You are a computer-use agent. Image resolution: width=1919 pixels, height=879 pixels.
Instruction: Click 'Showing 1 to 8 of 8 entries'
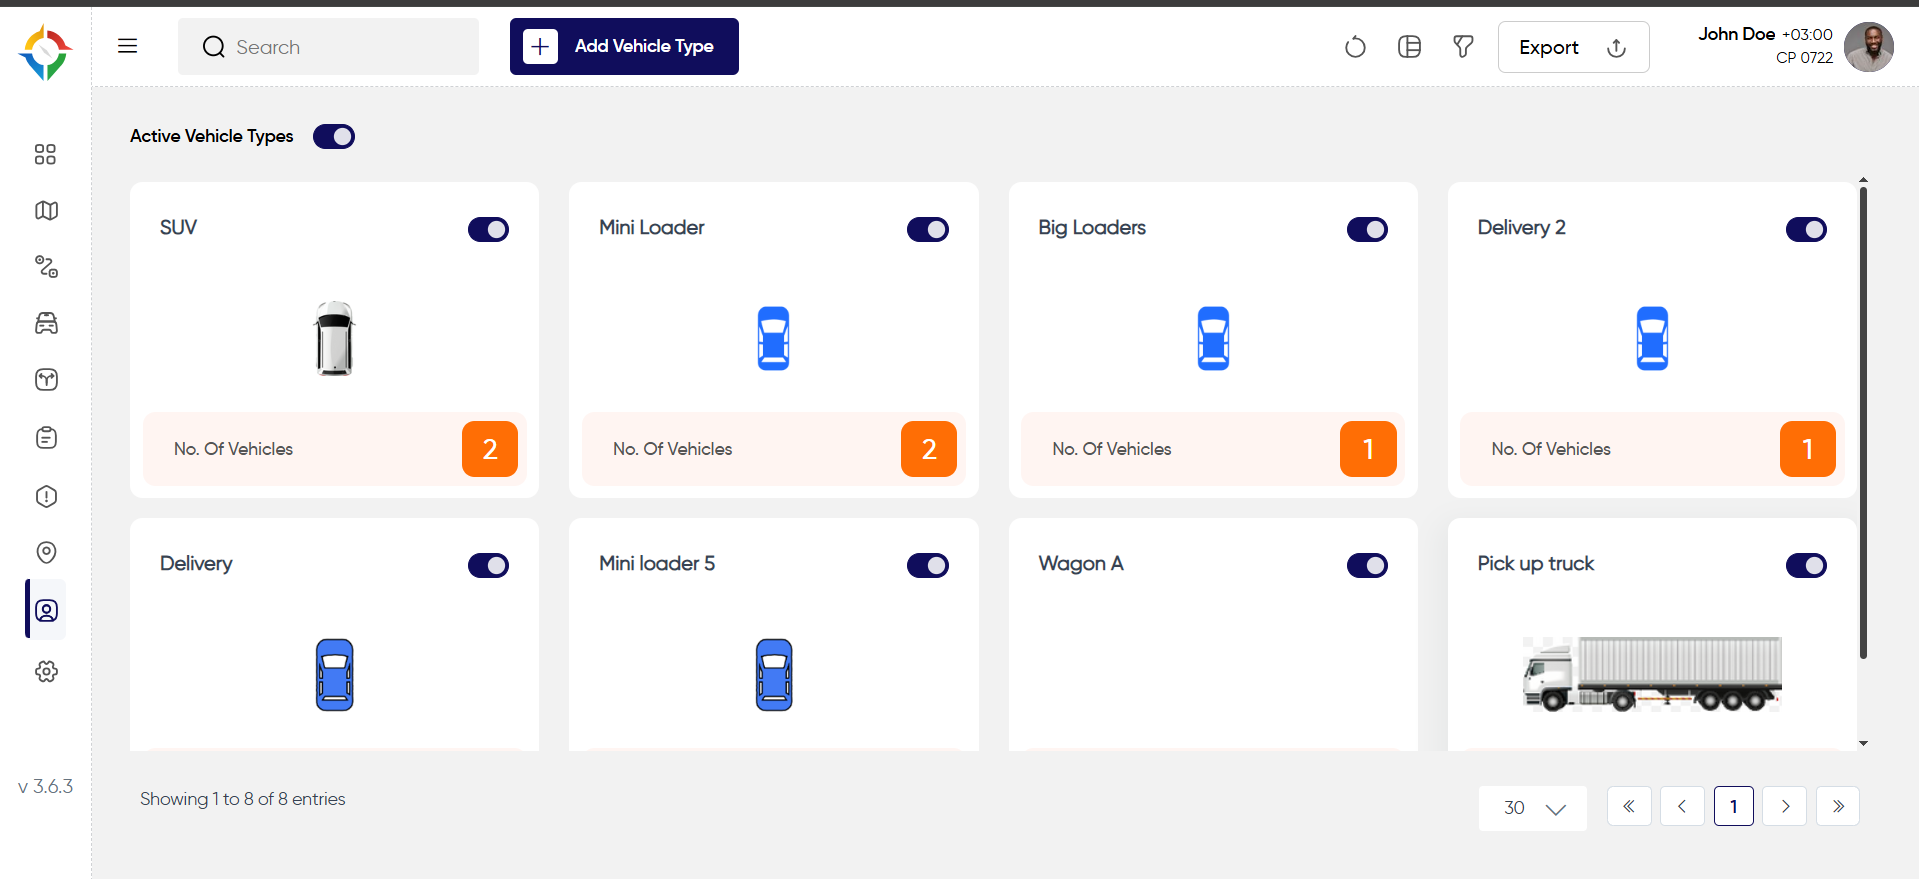[243, 799]
